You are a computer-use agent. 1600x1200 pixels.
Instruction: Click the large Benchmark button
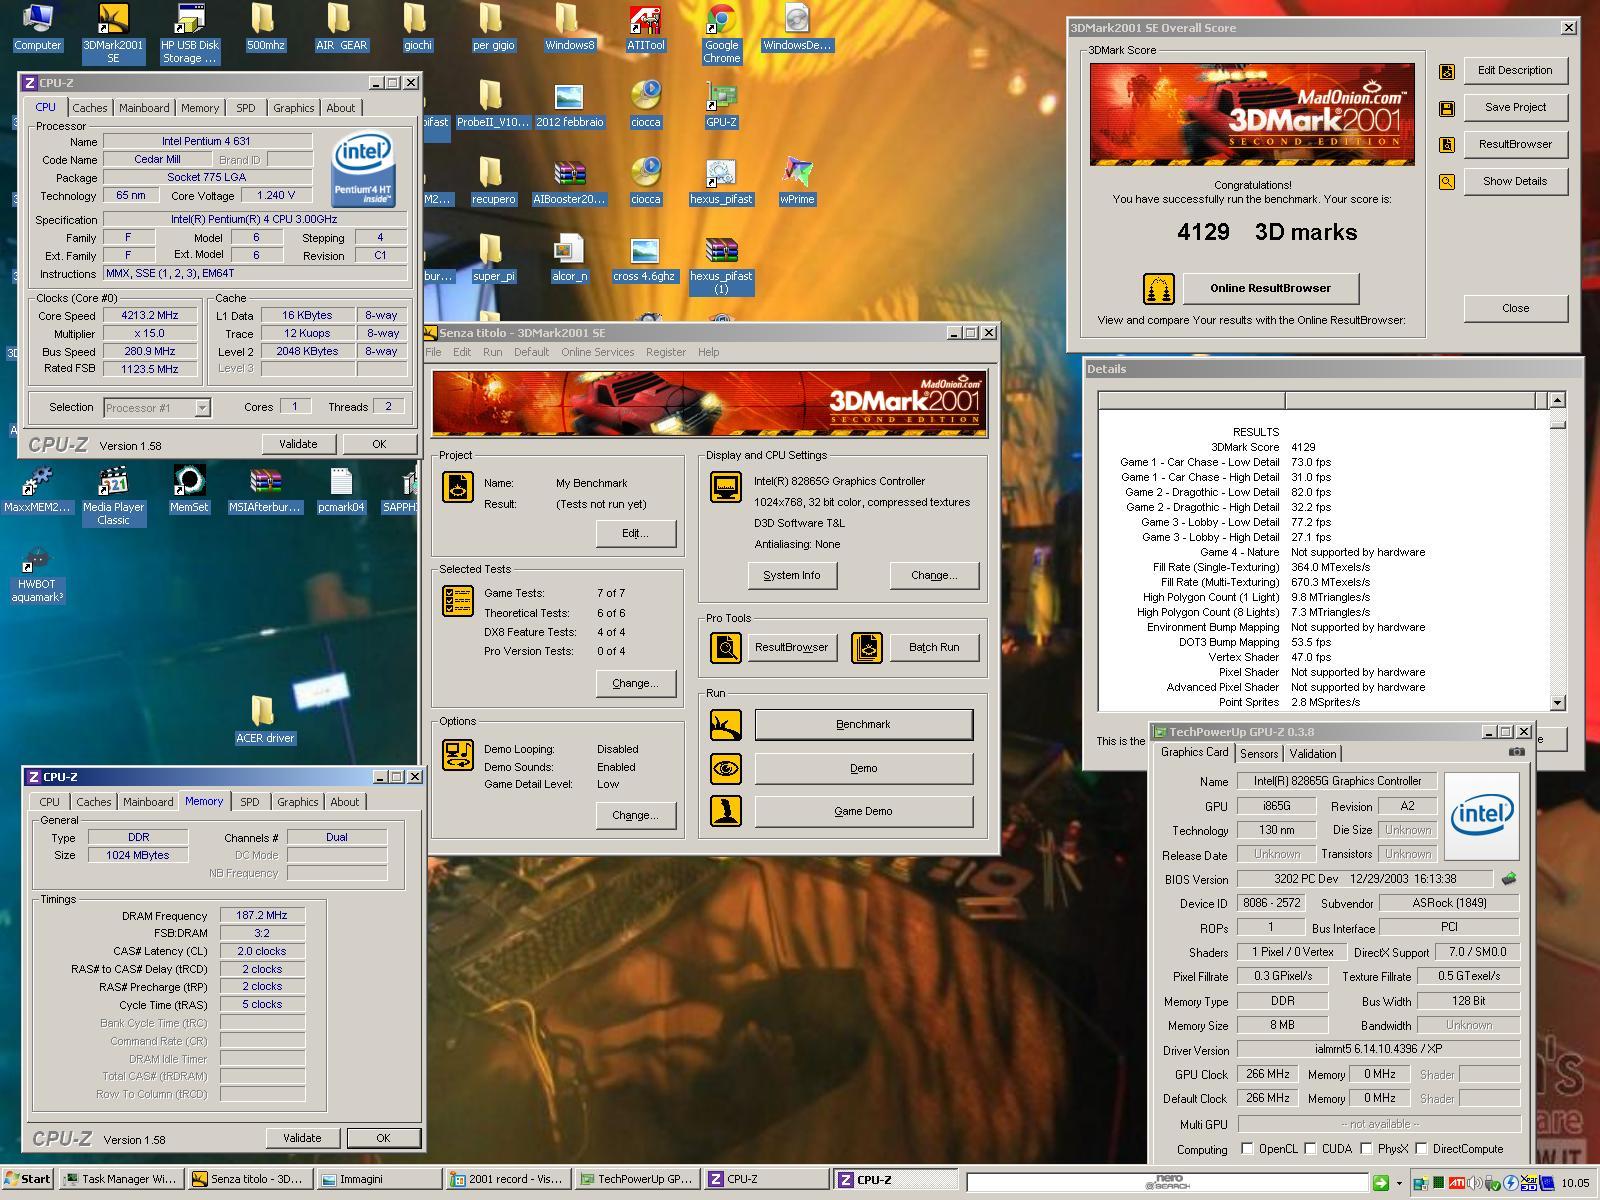tap(863, 724)
